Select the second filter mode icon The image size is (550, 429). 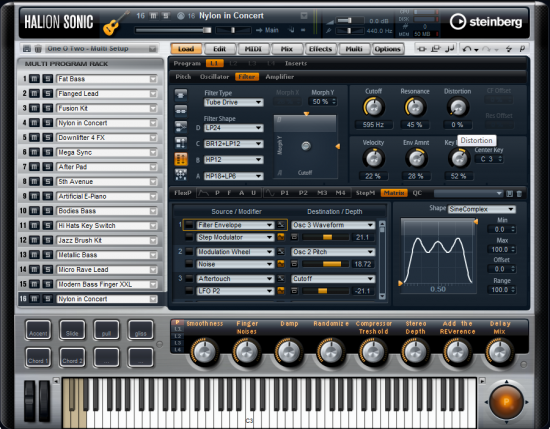pos(181,110)
